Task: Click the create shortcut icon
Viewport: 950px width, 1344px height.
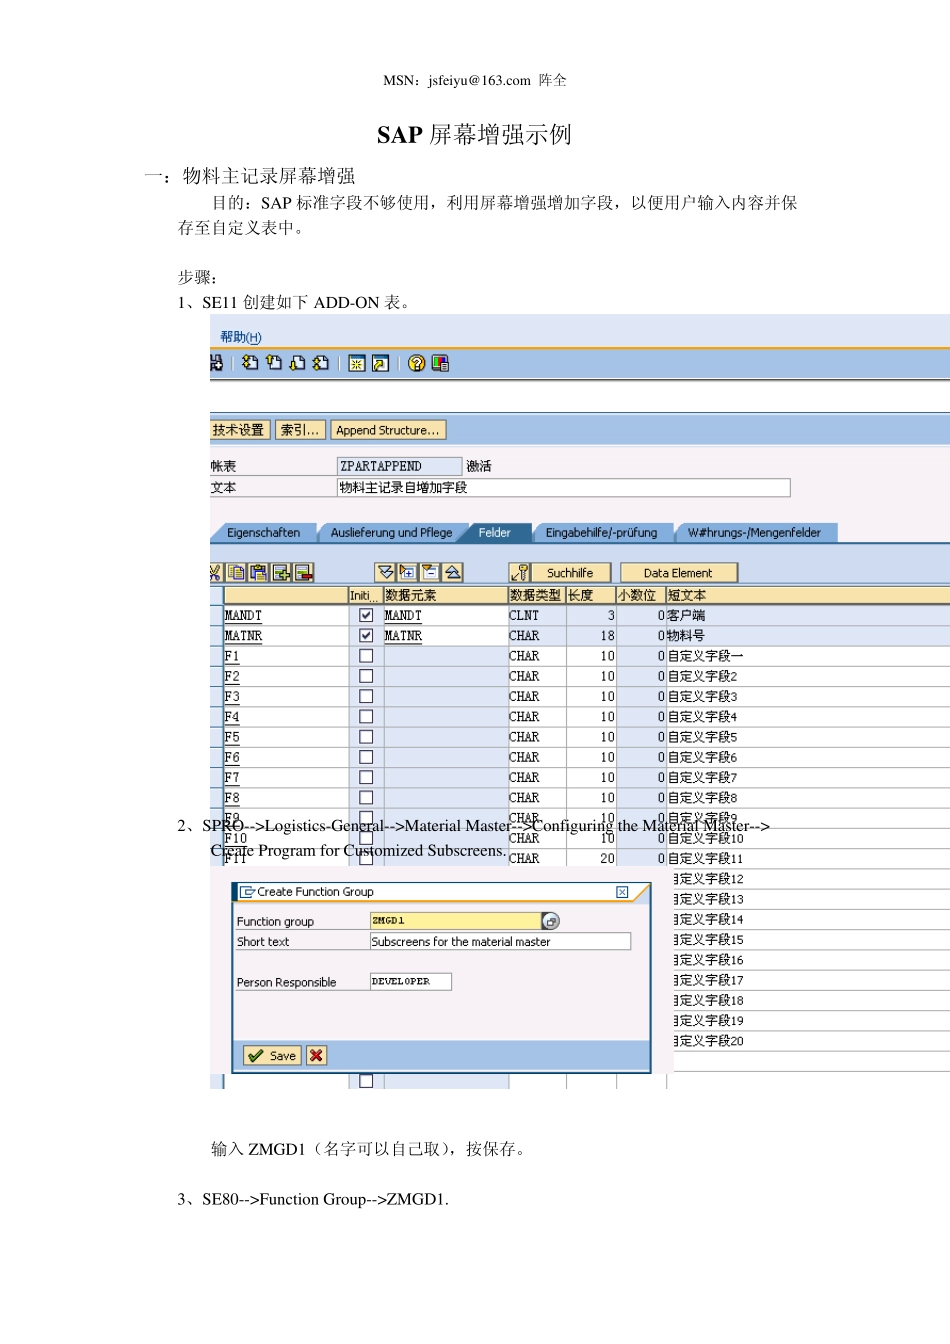Action: (380, 364)
